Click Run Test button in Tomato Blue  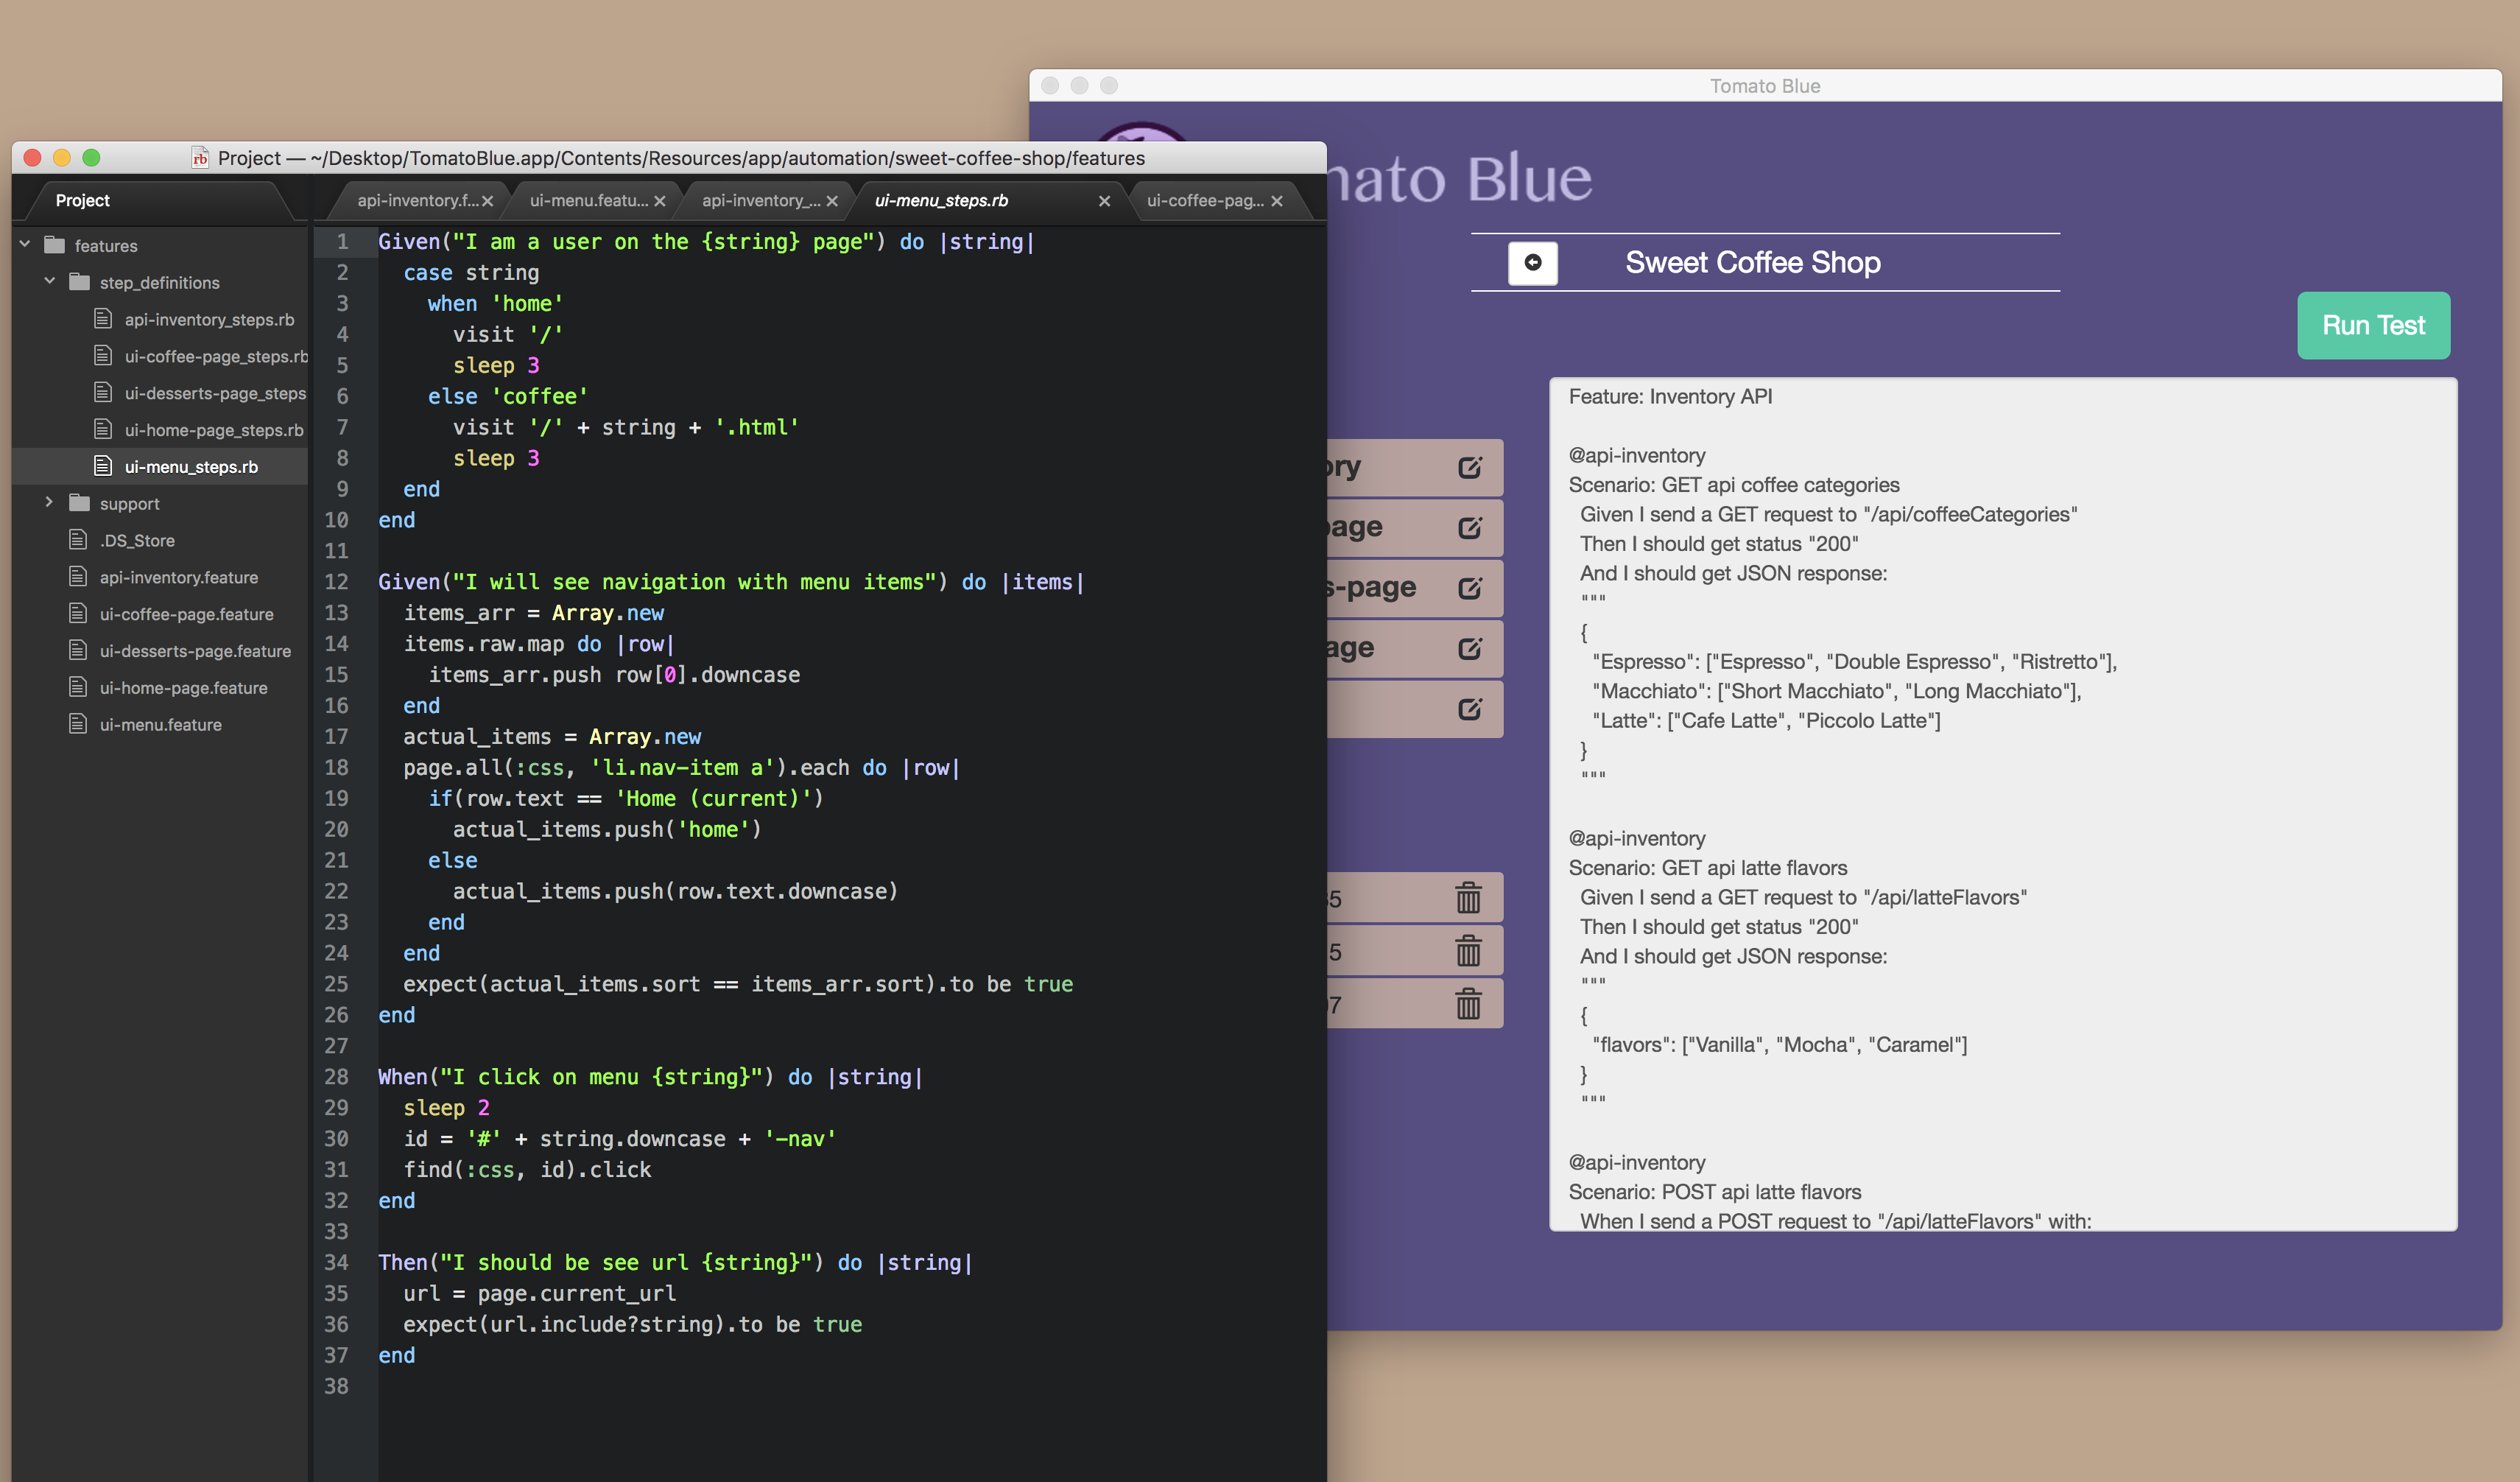pyautogui.click(x=2373, y=325)
